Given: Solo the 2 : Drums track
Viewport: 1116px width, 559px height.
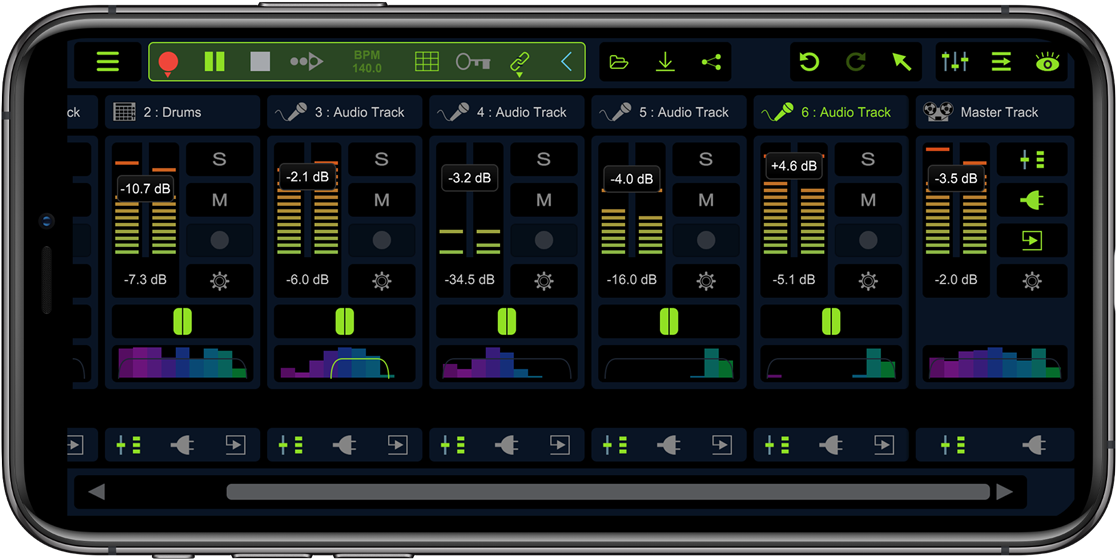Looking at the screenshot, I should click(x=220, y=159).
